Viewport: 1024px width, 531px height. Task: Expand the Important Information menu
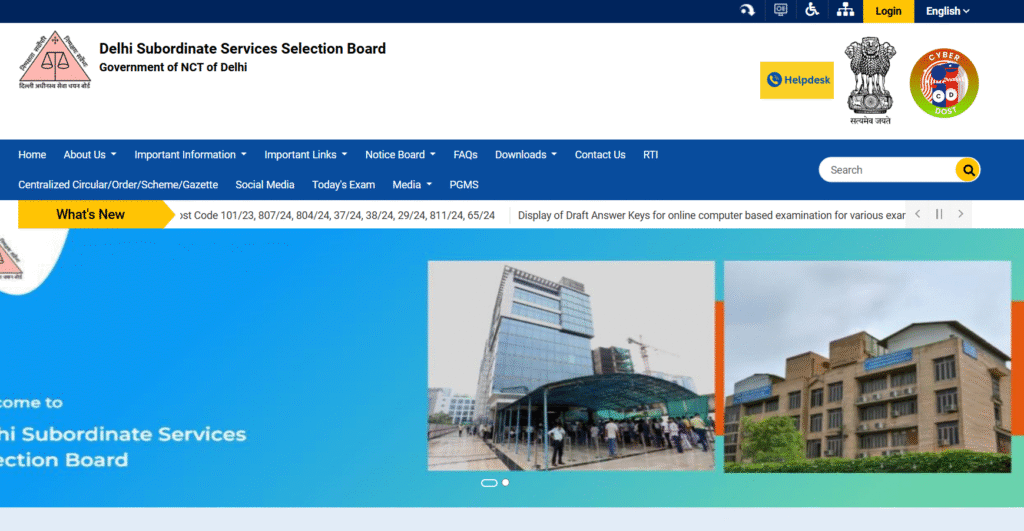pyautogui.click(x=191, y=155)
